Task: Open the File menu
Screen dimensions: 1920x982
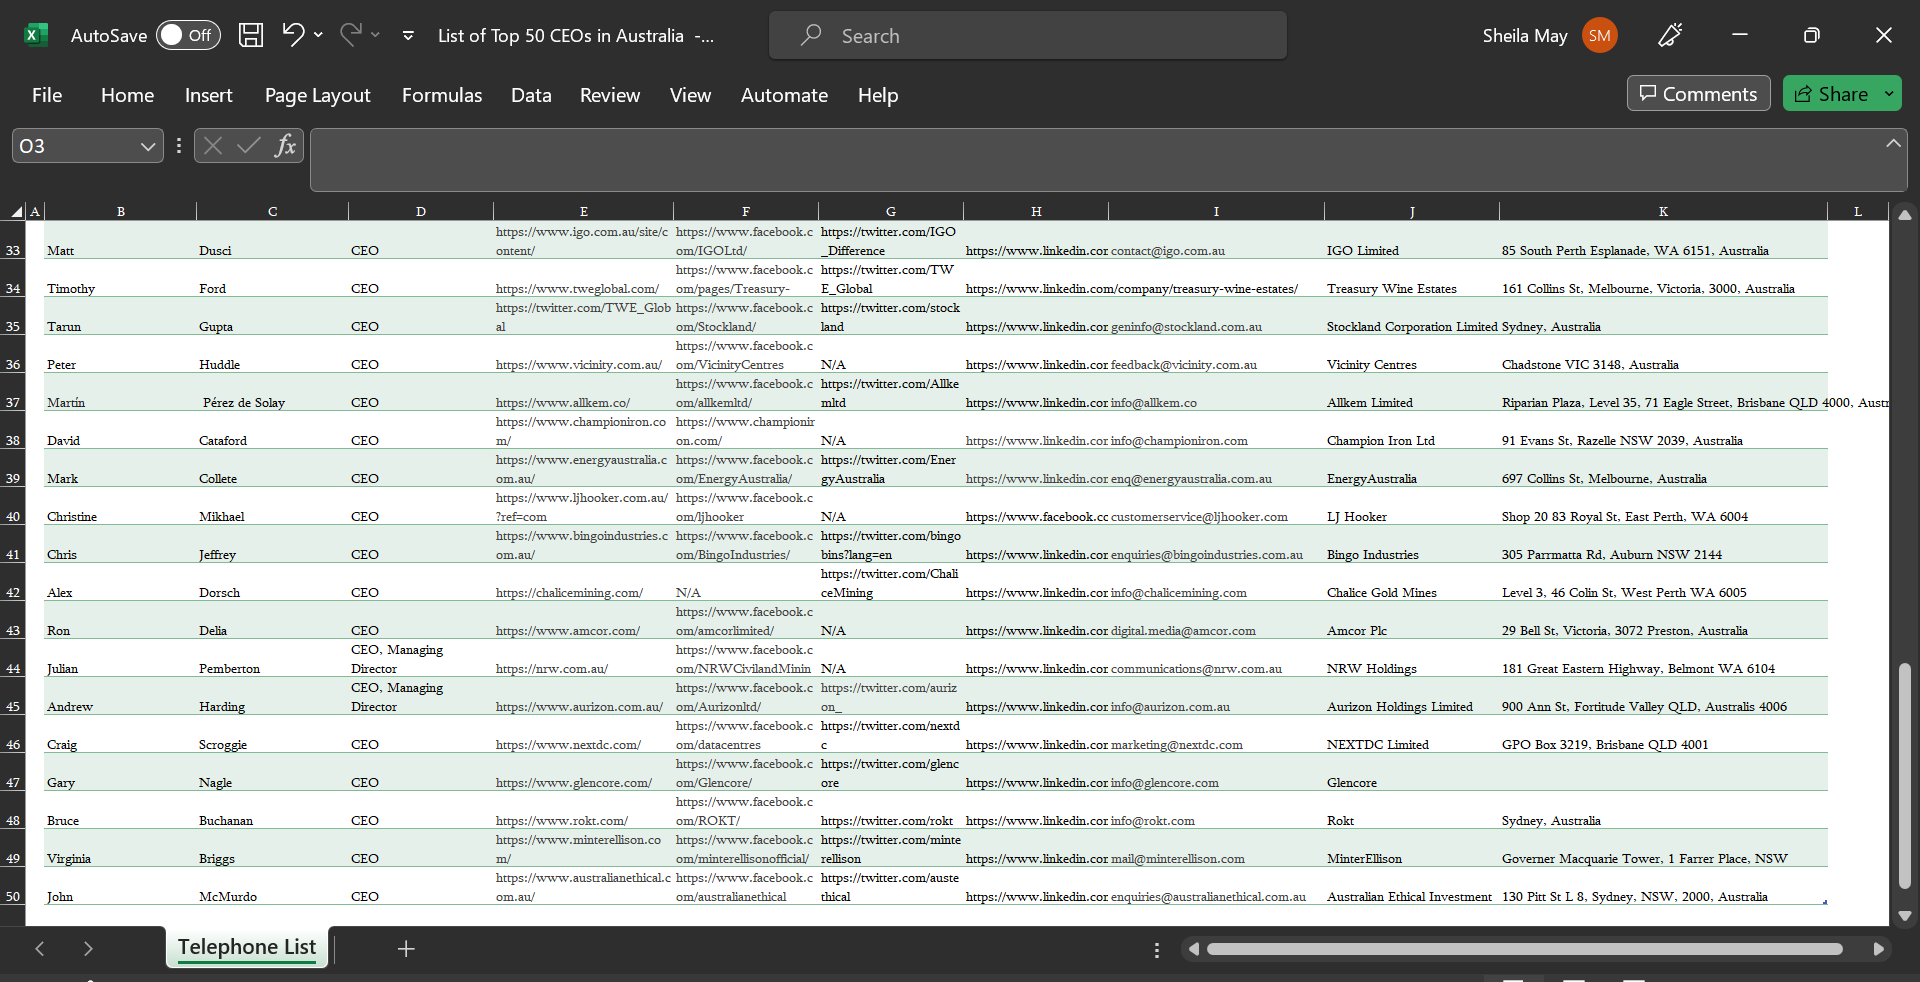Action: (47, 95)
